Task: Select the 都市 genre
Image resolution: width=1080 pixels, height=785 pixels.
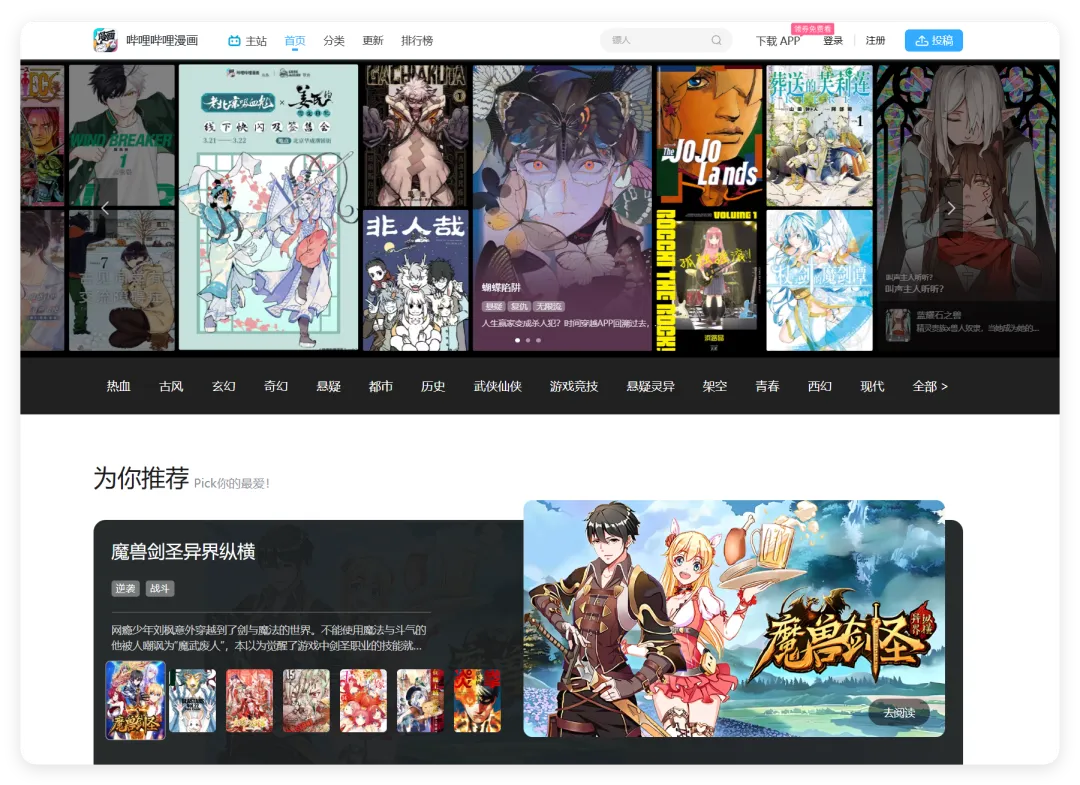Action: coord(380,386)
